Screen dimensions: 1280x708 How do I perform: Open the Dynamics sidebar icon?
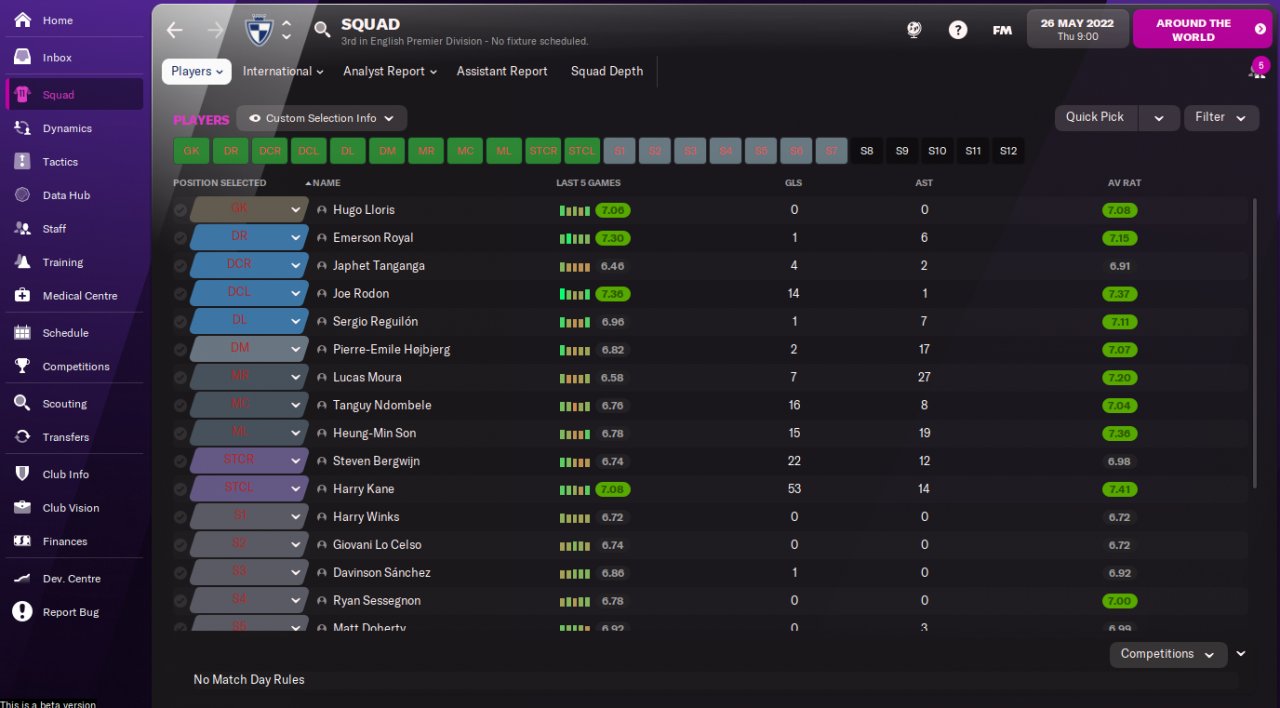[22, 128]
